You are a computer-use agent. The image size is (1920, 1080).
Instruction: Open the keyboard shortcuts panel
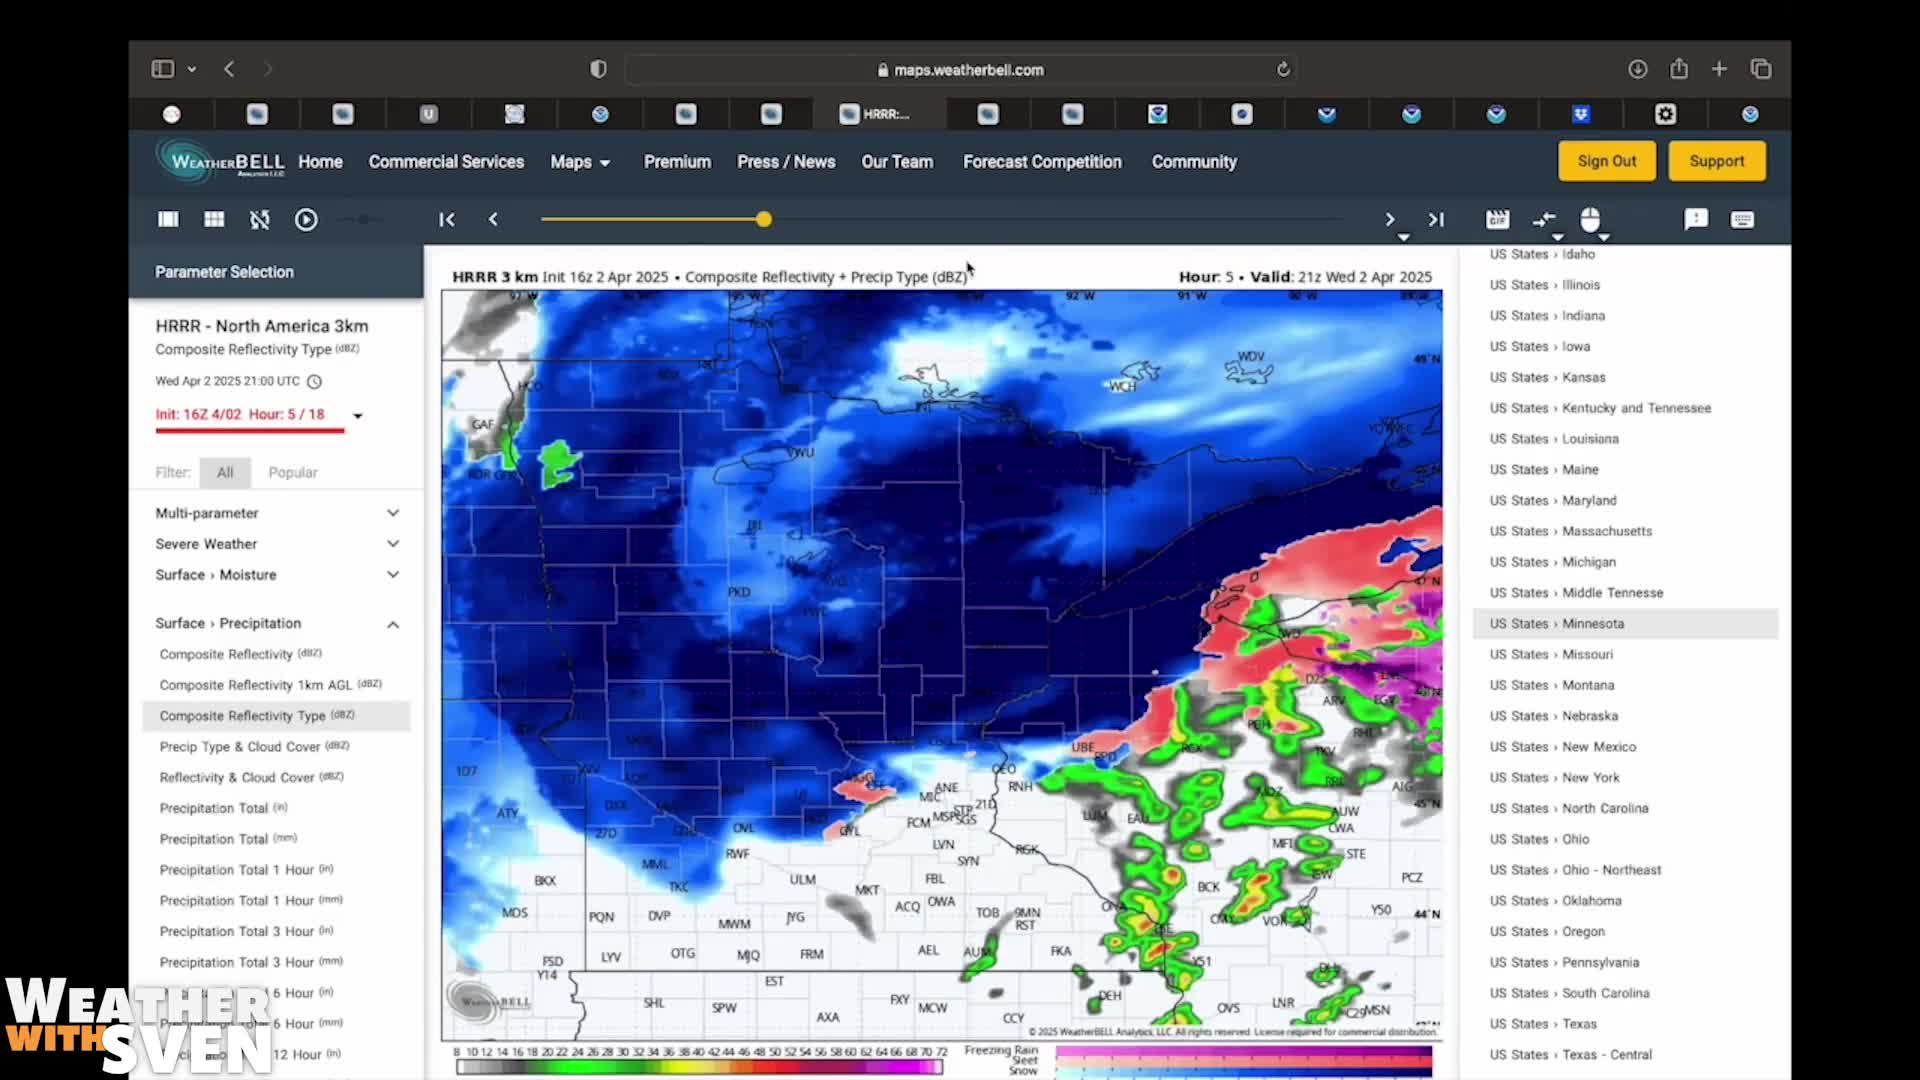(1742, 220)
